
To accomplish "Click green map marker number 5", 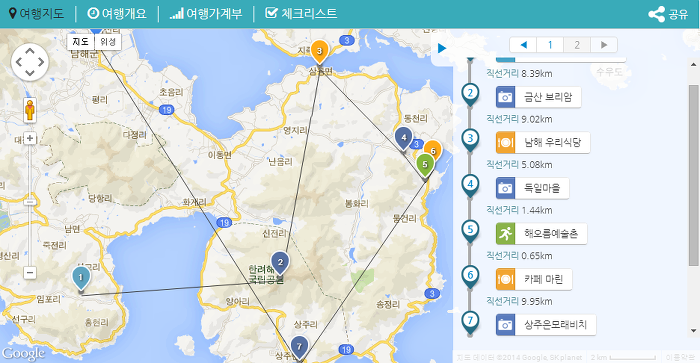I will 425,166.
